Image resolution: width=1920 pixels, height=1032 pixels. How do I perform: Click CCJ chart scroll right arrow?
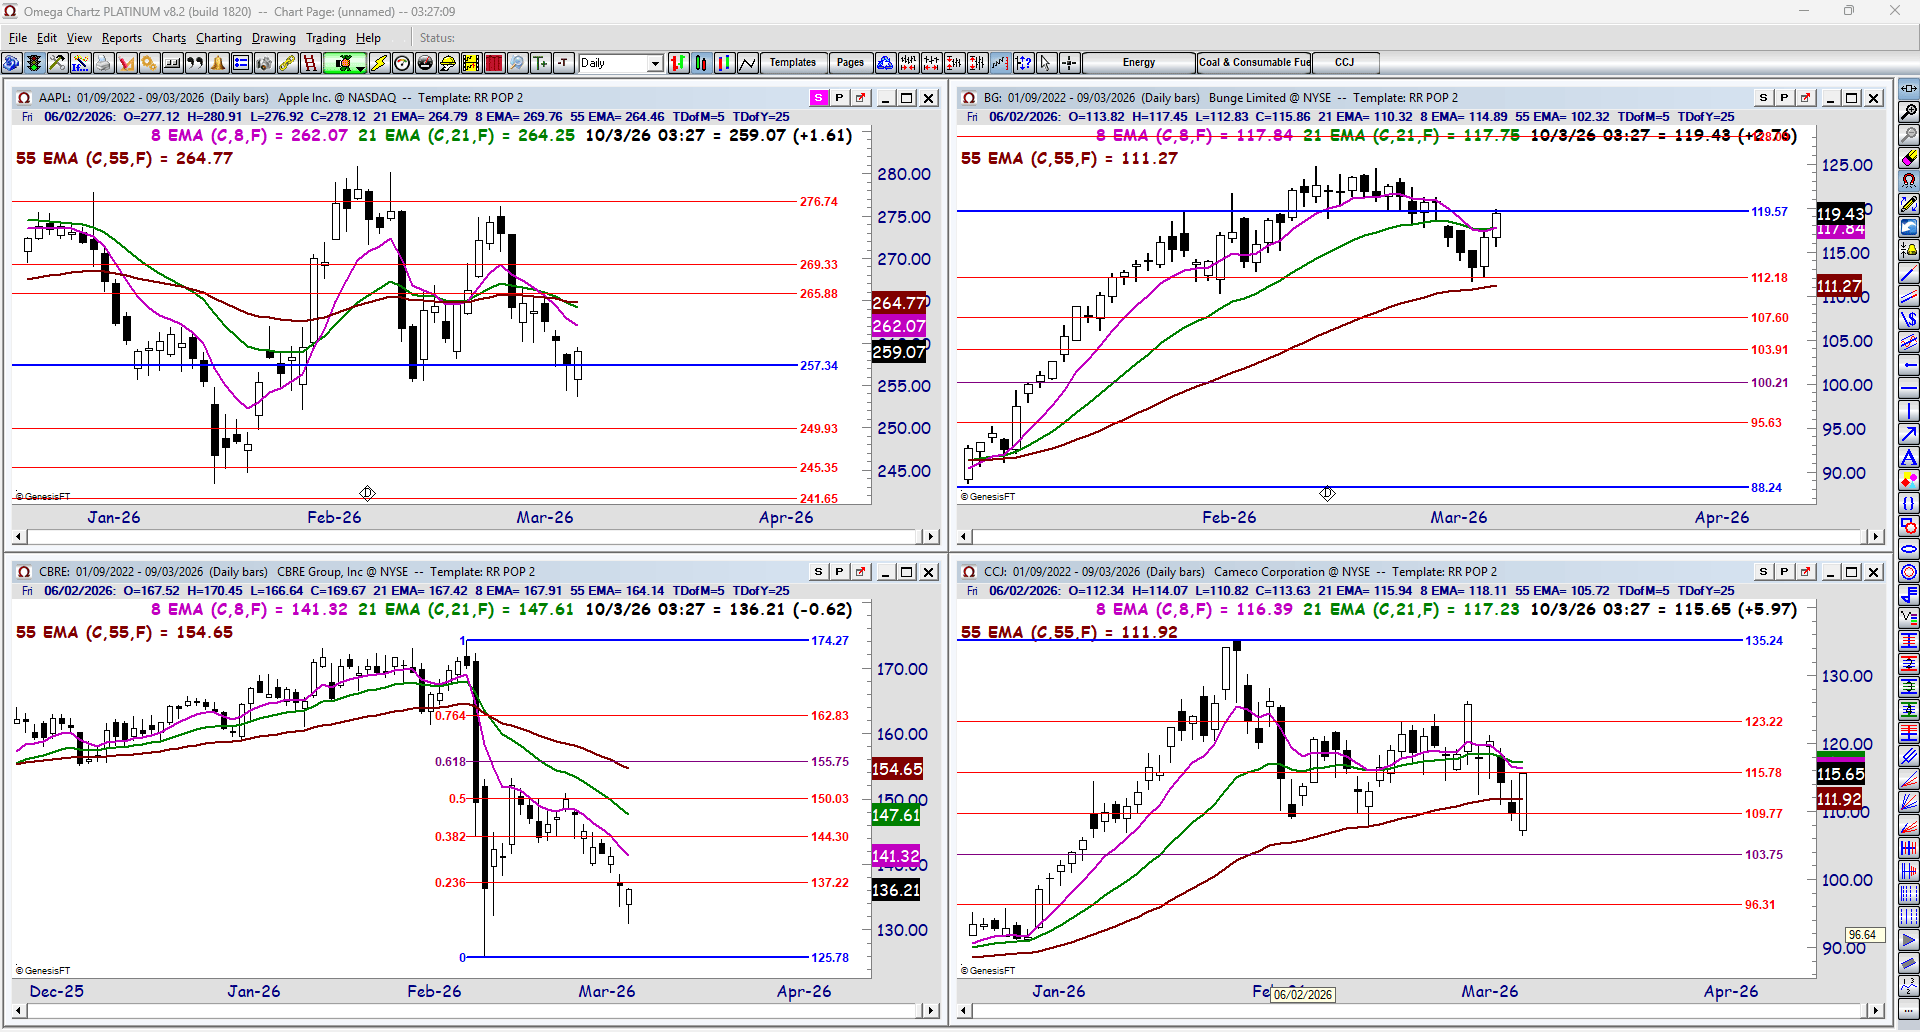coord(1875,1011)
